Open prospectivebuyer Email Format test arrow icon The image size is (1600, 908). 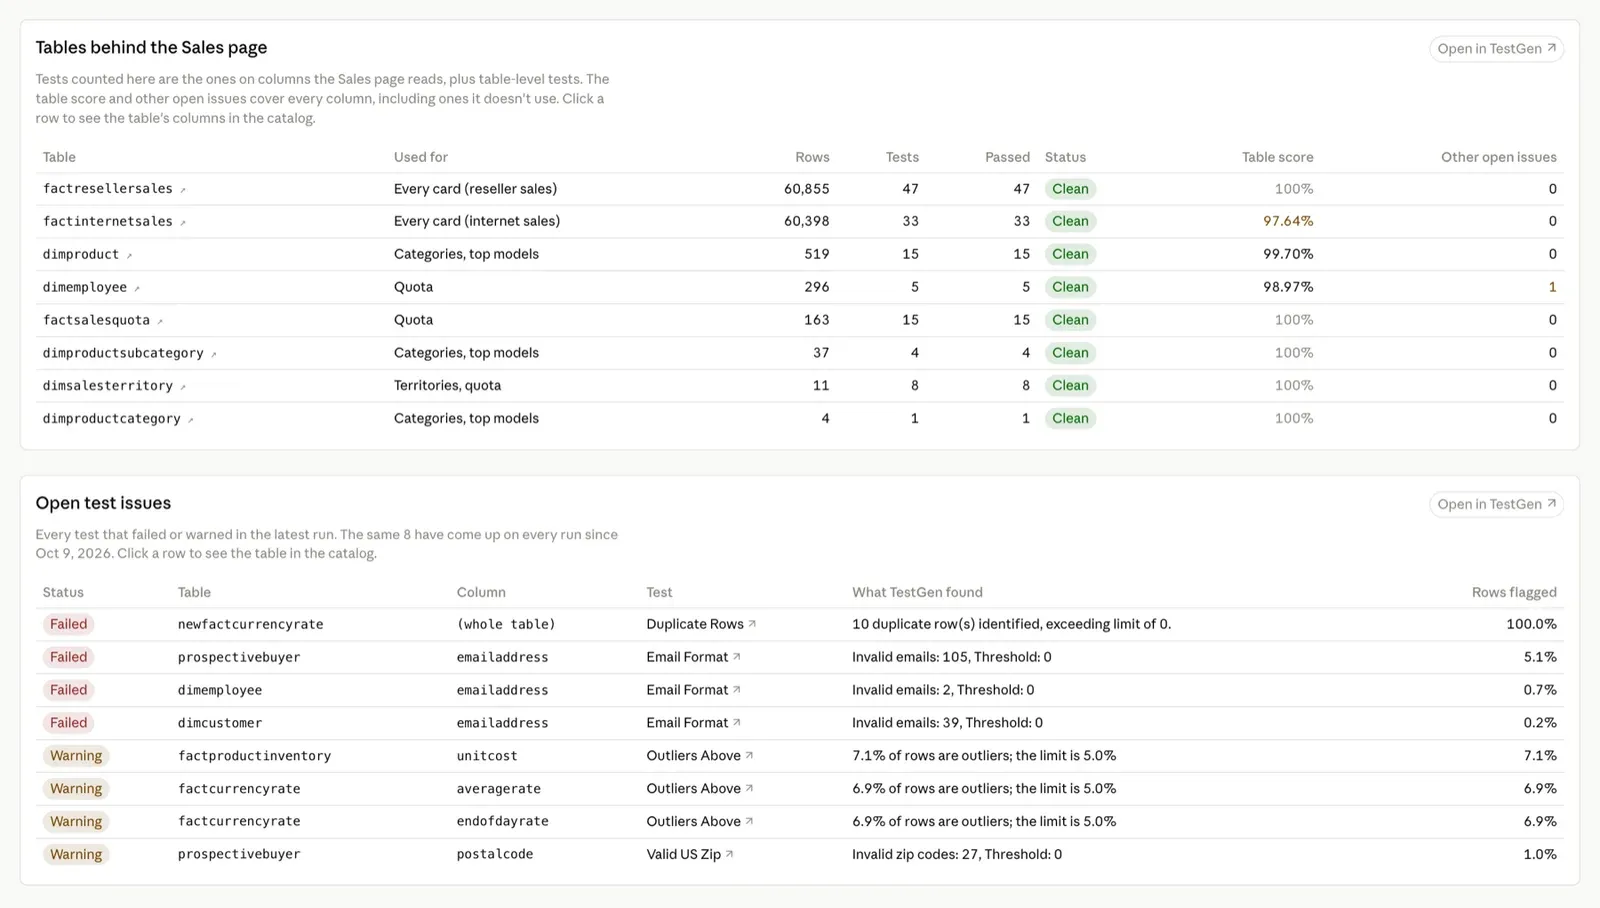737,656
